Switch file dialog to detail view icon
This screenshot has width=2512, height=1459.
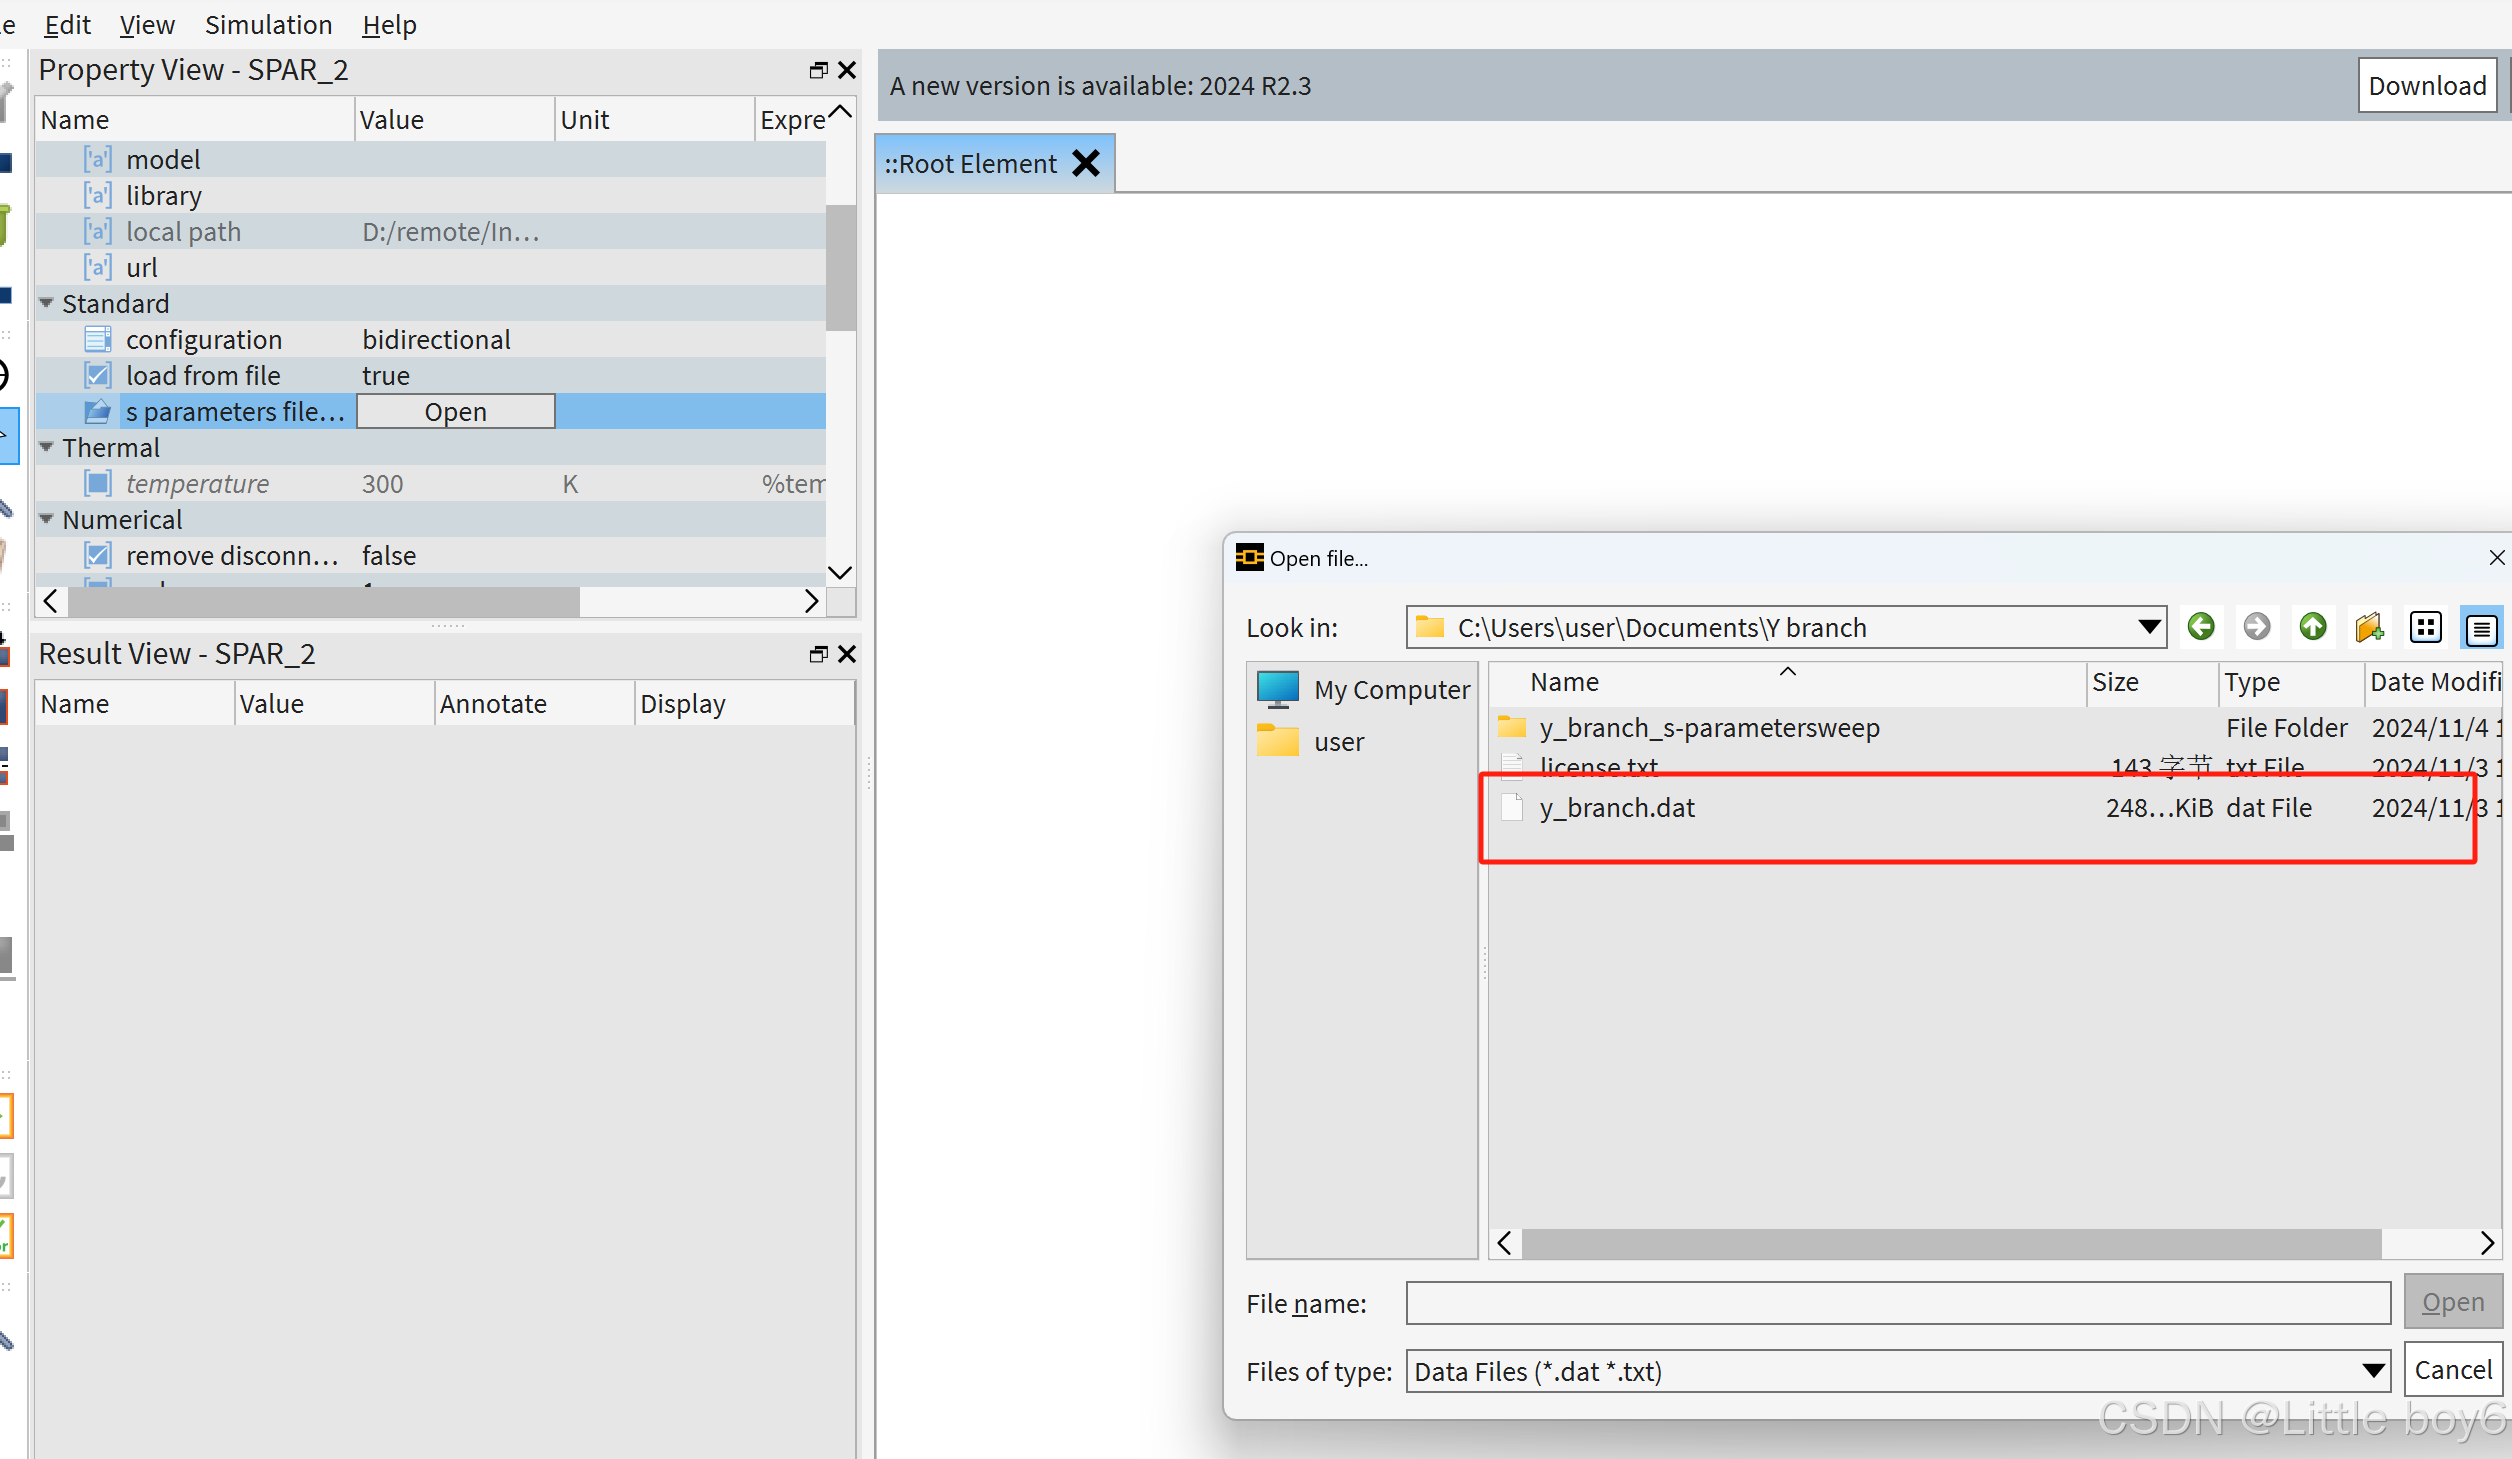click(x=2481, y=628)
